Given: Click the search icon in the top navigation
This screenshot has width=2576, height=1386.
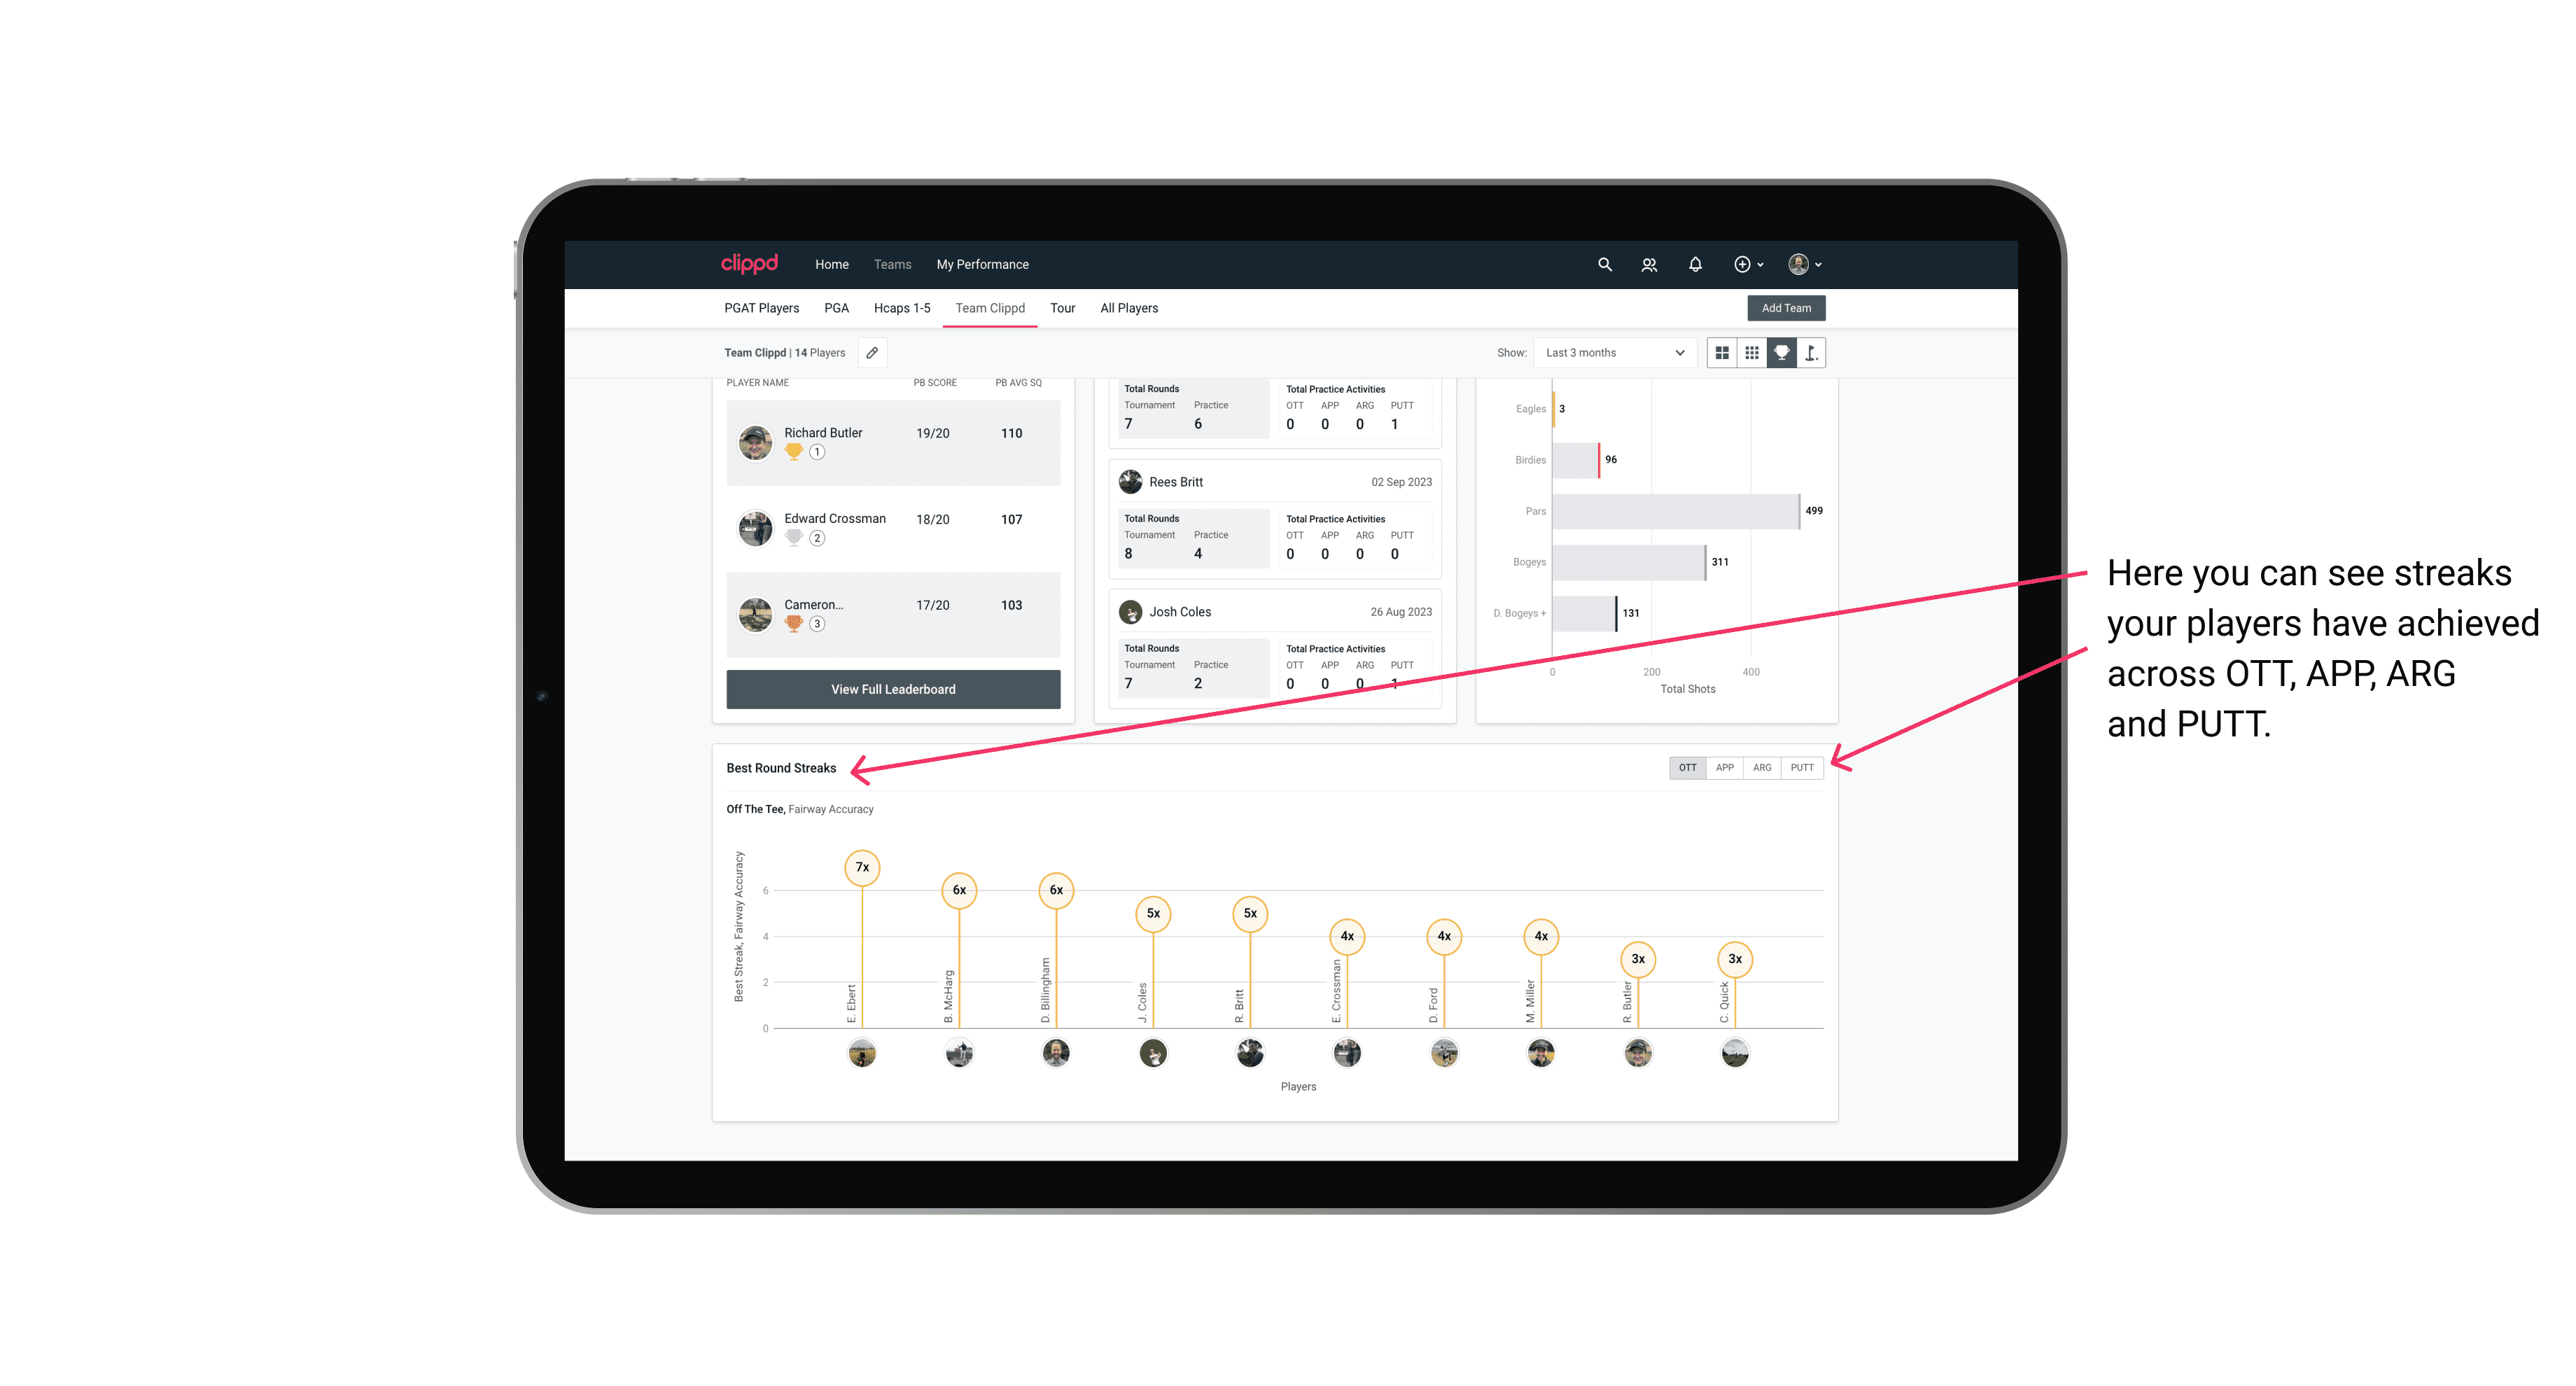Looking at the screenshot, I should (1604, 265).
